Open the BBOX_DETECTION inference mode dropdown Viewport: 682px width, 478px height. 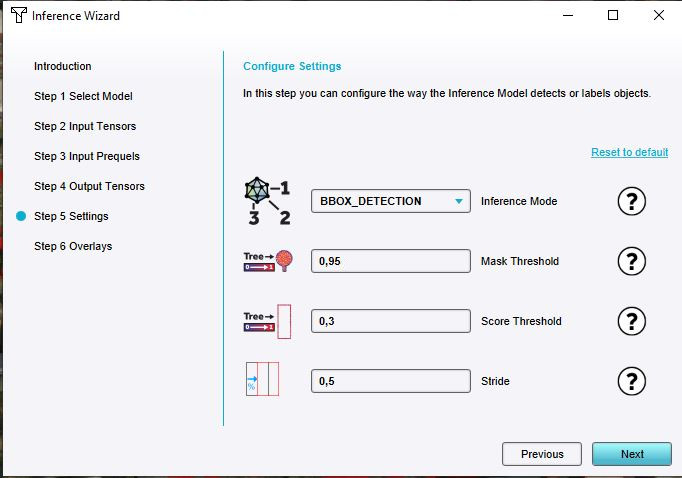pos(391,201)
